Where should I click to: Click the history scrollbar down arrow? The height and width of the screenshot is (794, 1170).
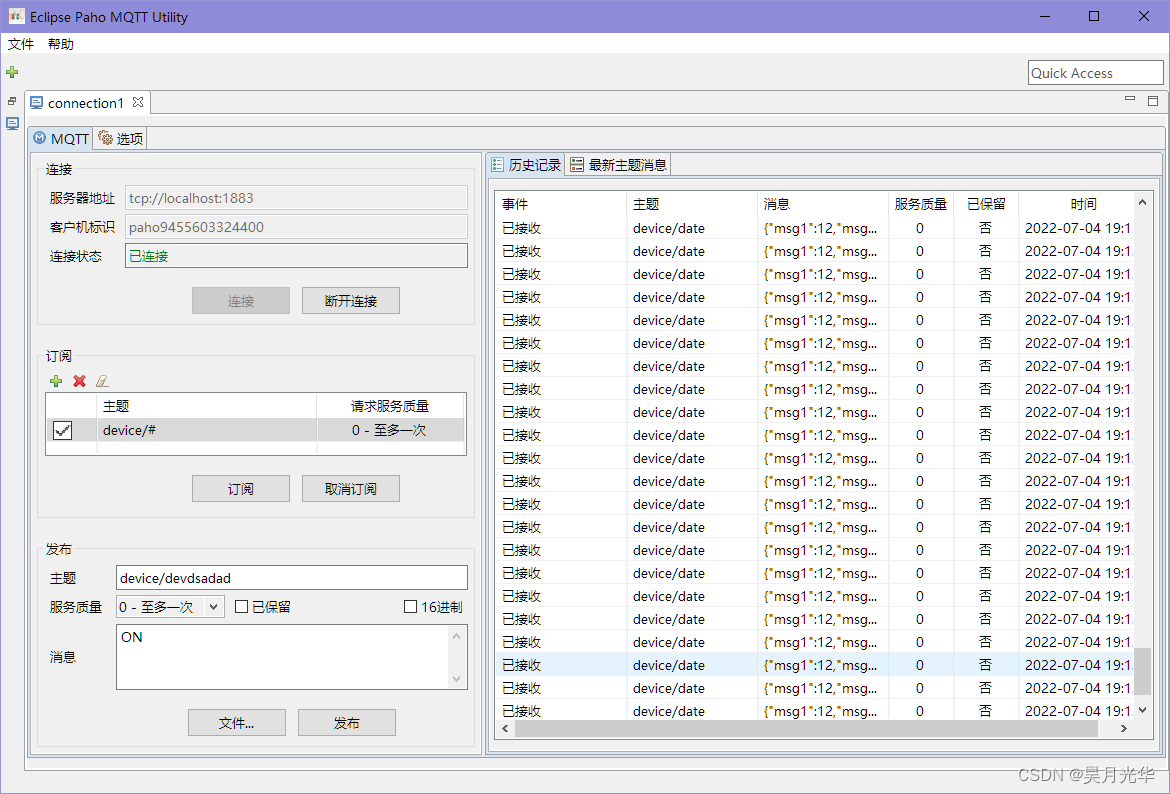[1142, 710]
